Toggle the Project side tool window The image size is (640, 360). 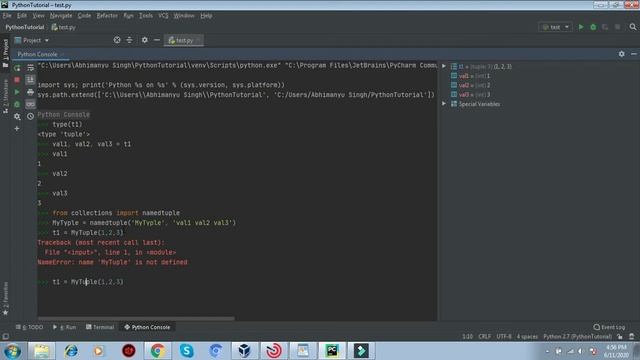(5, 53)
